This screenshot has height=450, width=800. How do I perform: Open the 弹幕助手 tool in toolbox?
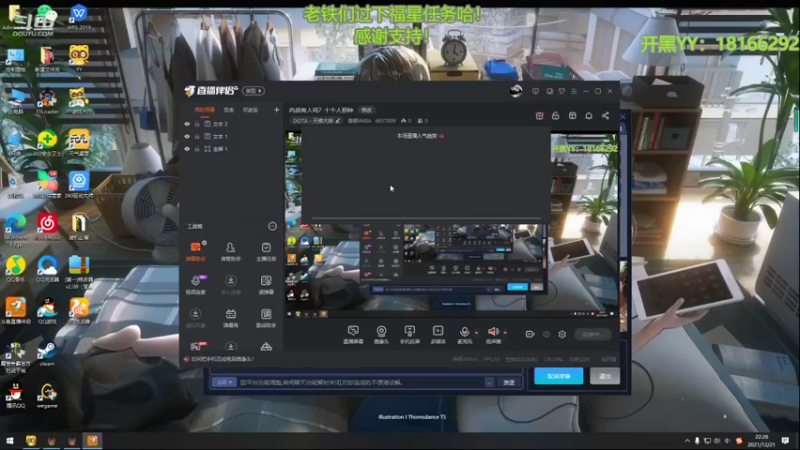pyautogui.click(x=195, y=252)
